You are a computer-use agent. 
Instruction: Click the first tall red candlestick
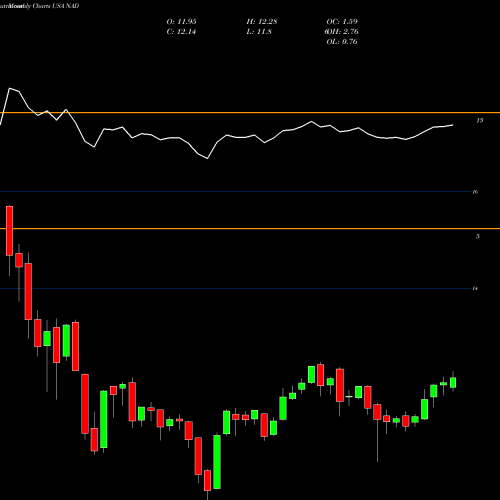(x=9, y=231)
